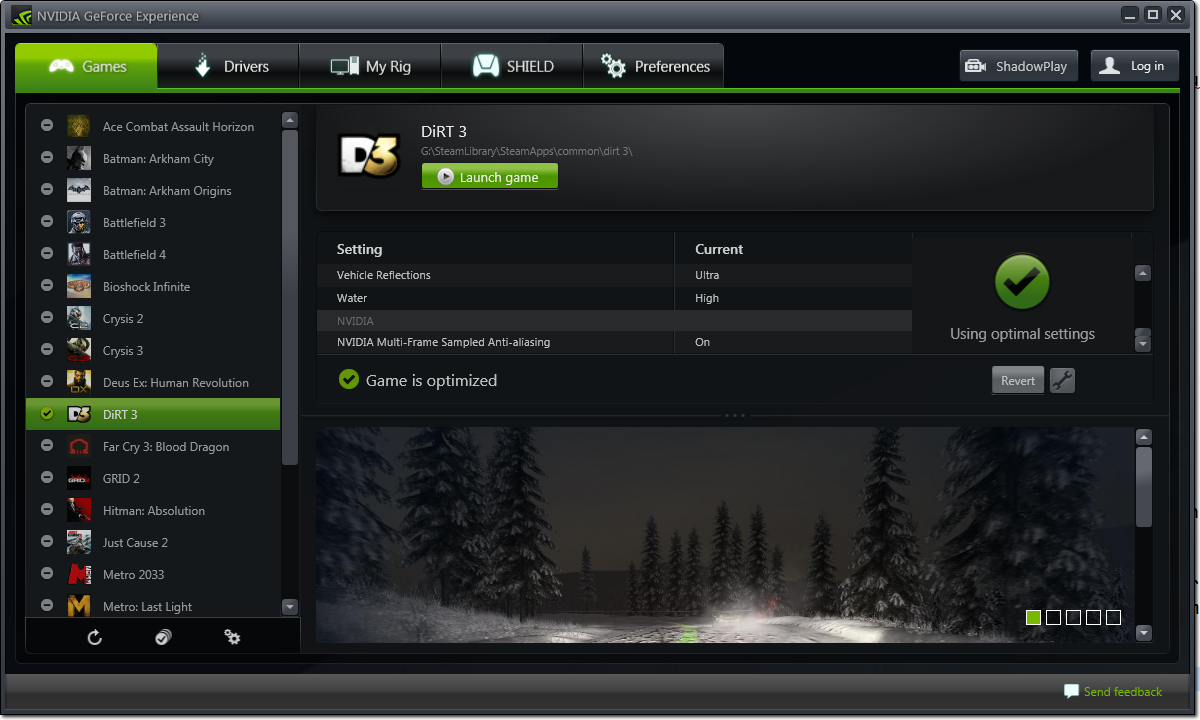Screen dimensions: 1200x720
Task: Select the Metro 2033 game icon
Action: click(x=79, y=574)
